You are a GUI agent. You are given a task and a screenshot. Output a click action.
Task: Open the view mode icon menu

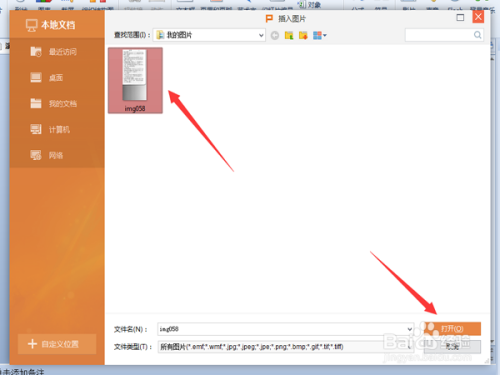point(319,35)
